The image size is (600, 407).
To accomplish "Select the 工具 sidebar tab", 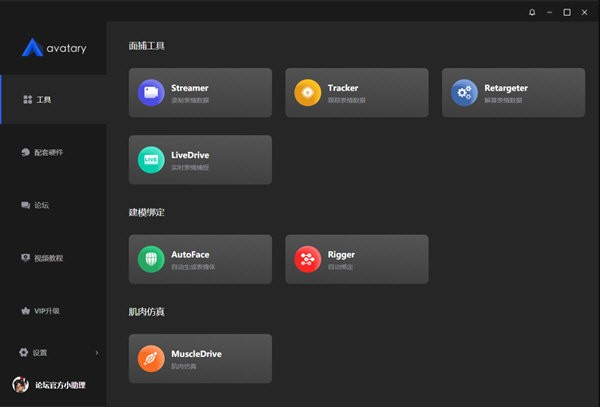I will pyautogui.click(x=43, y=100).
